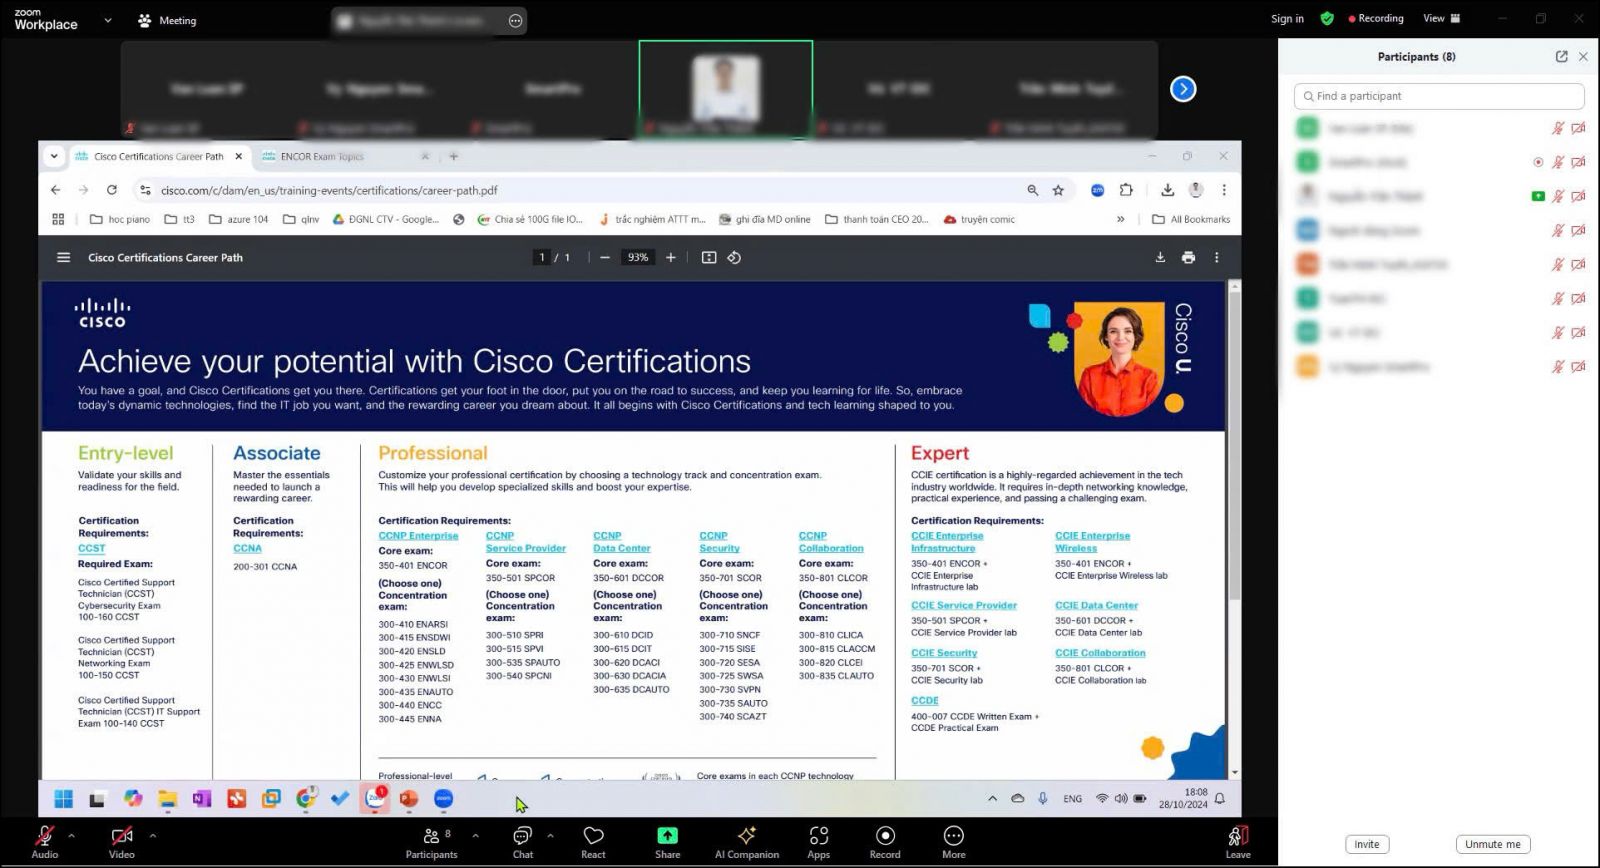
Task: Open the React emoji menu
Action: tap(593, 842)
